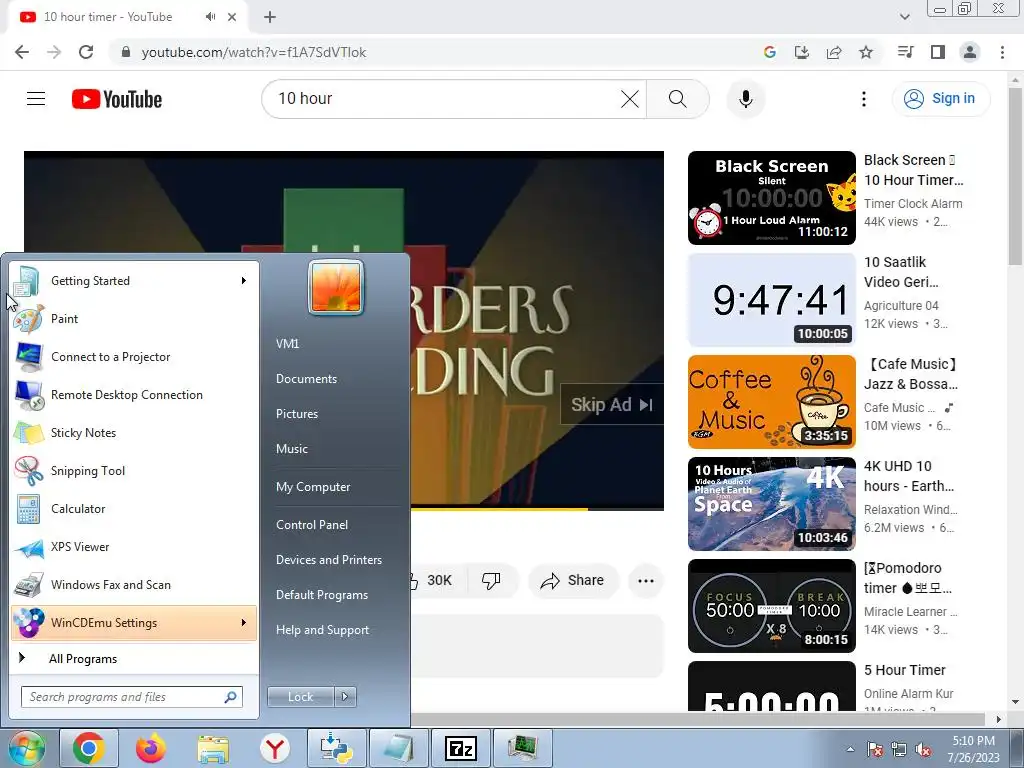Open Help and Support
This screenshot has height=768, width=1024.
(x=323, y=630)
